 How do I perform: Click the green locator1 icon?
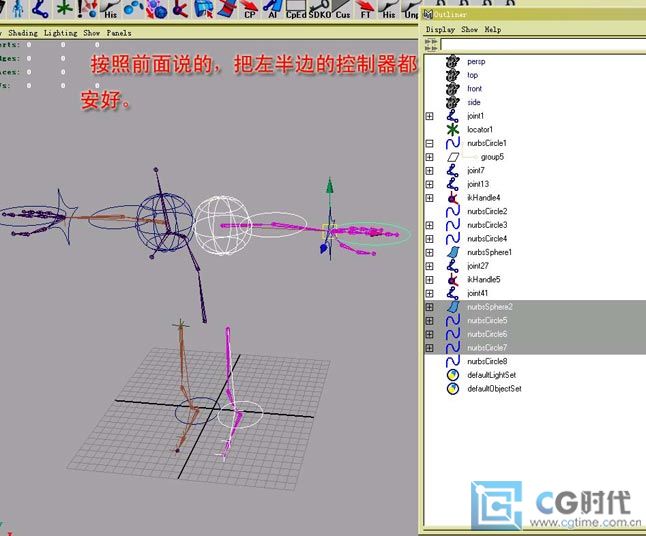[x=452, y=130]
